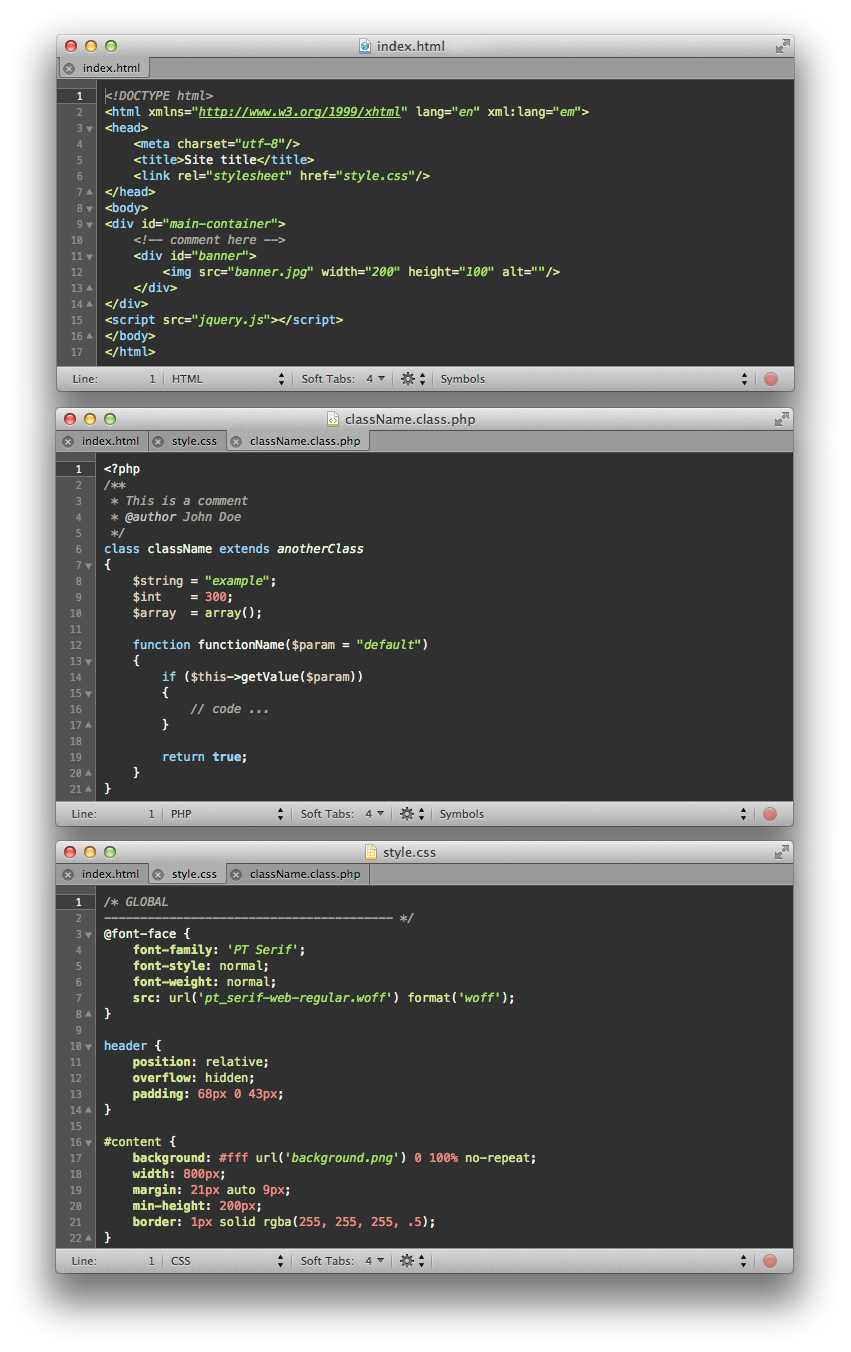The width and height of the screenshot is (851, 1352).
Task: Switch to style.css tab in the PHP window
Action: [x=187, y=441]
